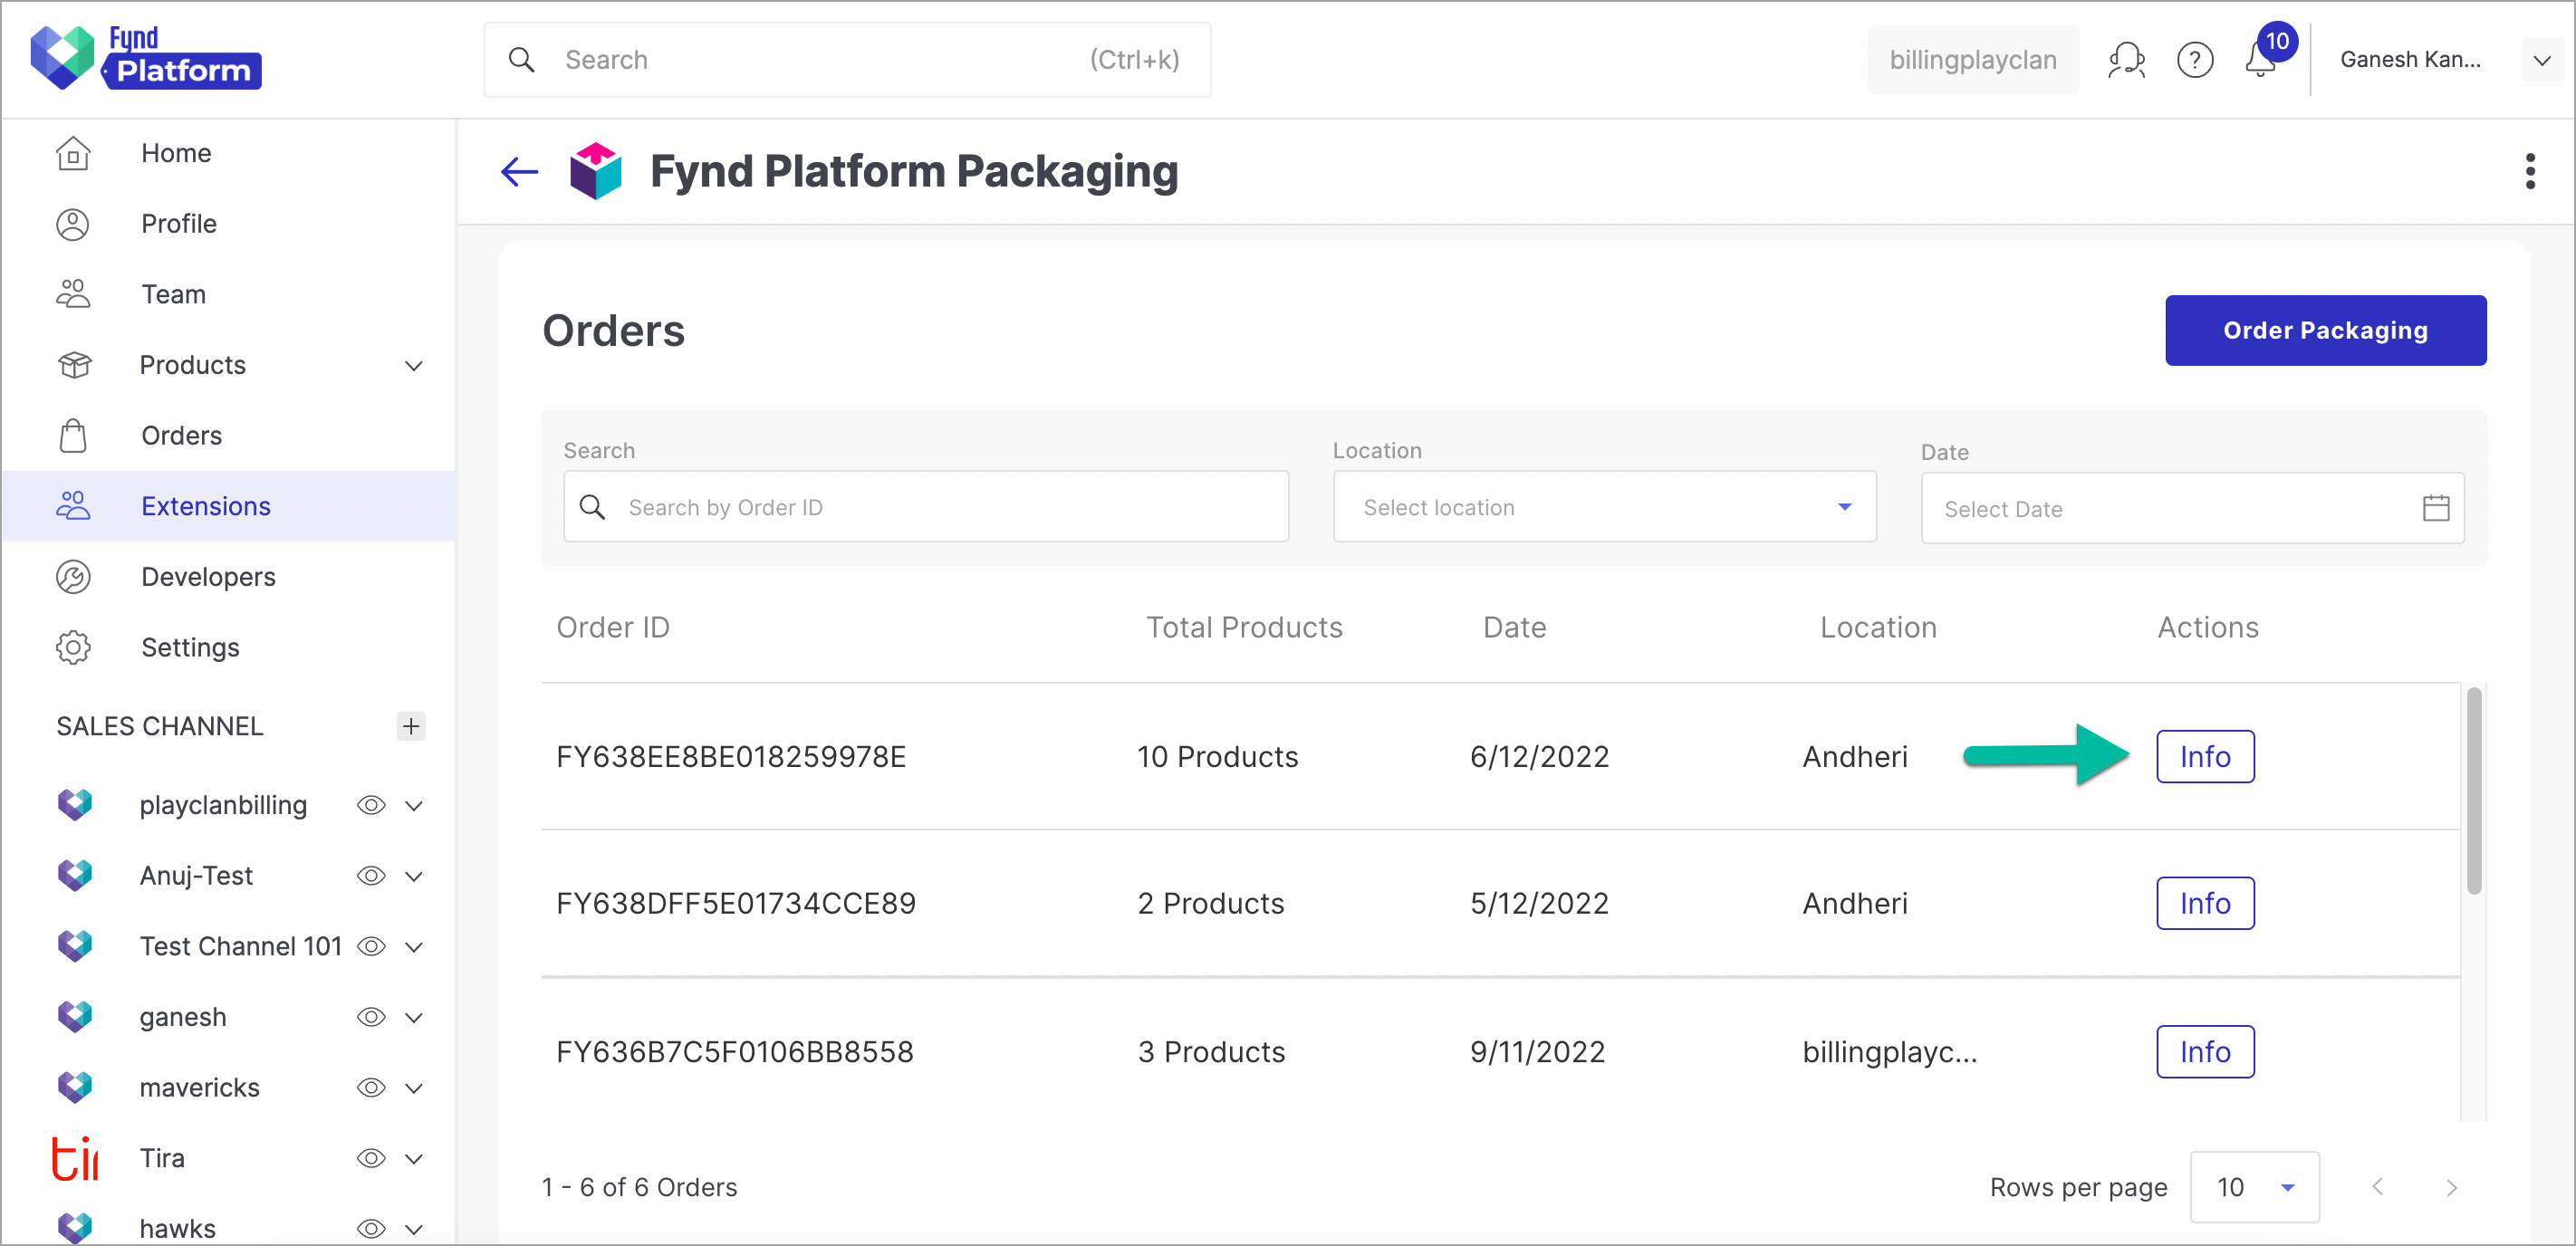The height and width of the screenshot is (1246, 2576).
Task: Click the playclanbilling channel logo
Action: 75,804
